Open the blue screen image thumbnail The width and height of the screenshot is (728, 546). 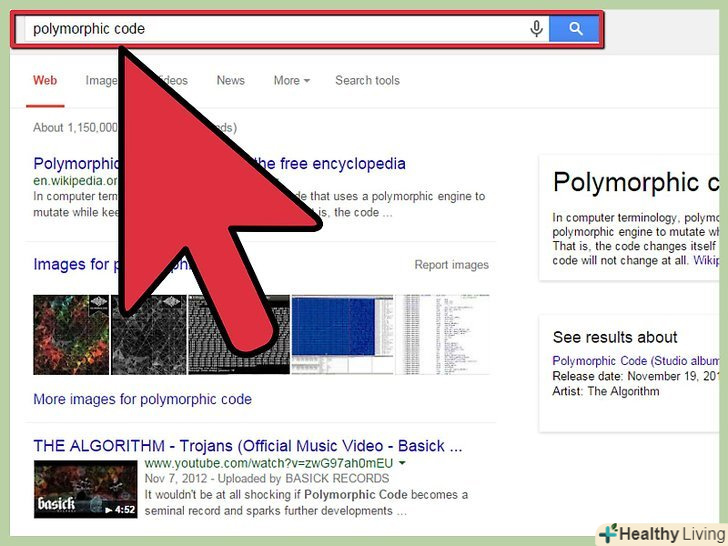coord(342,334)
